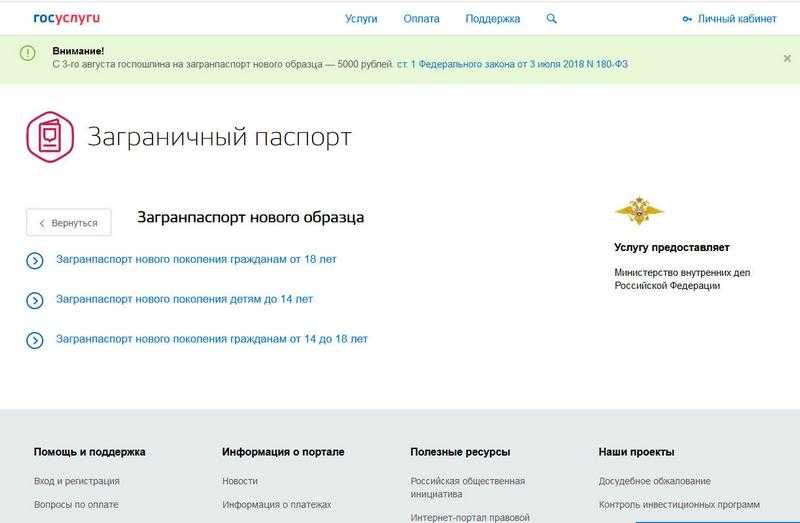Click arrow icon beside 'от 14 до 18 лет'

tap(35, 340)
